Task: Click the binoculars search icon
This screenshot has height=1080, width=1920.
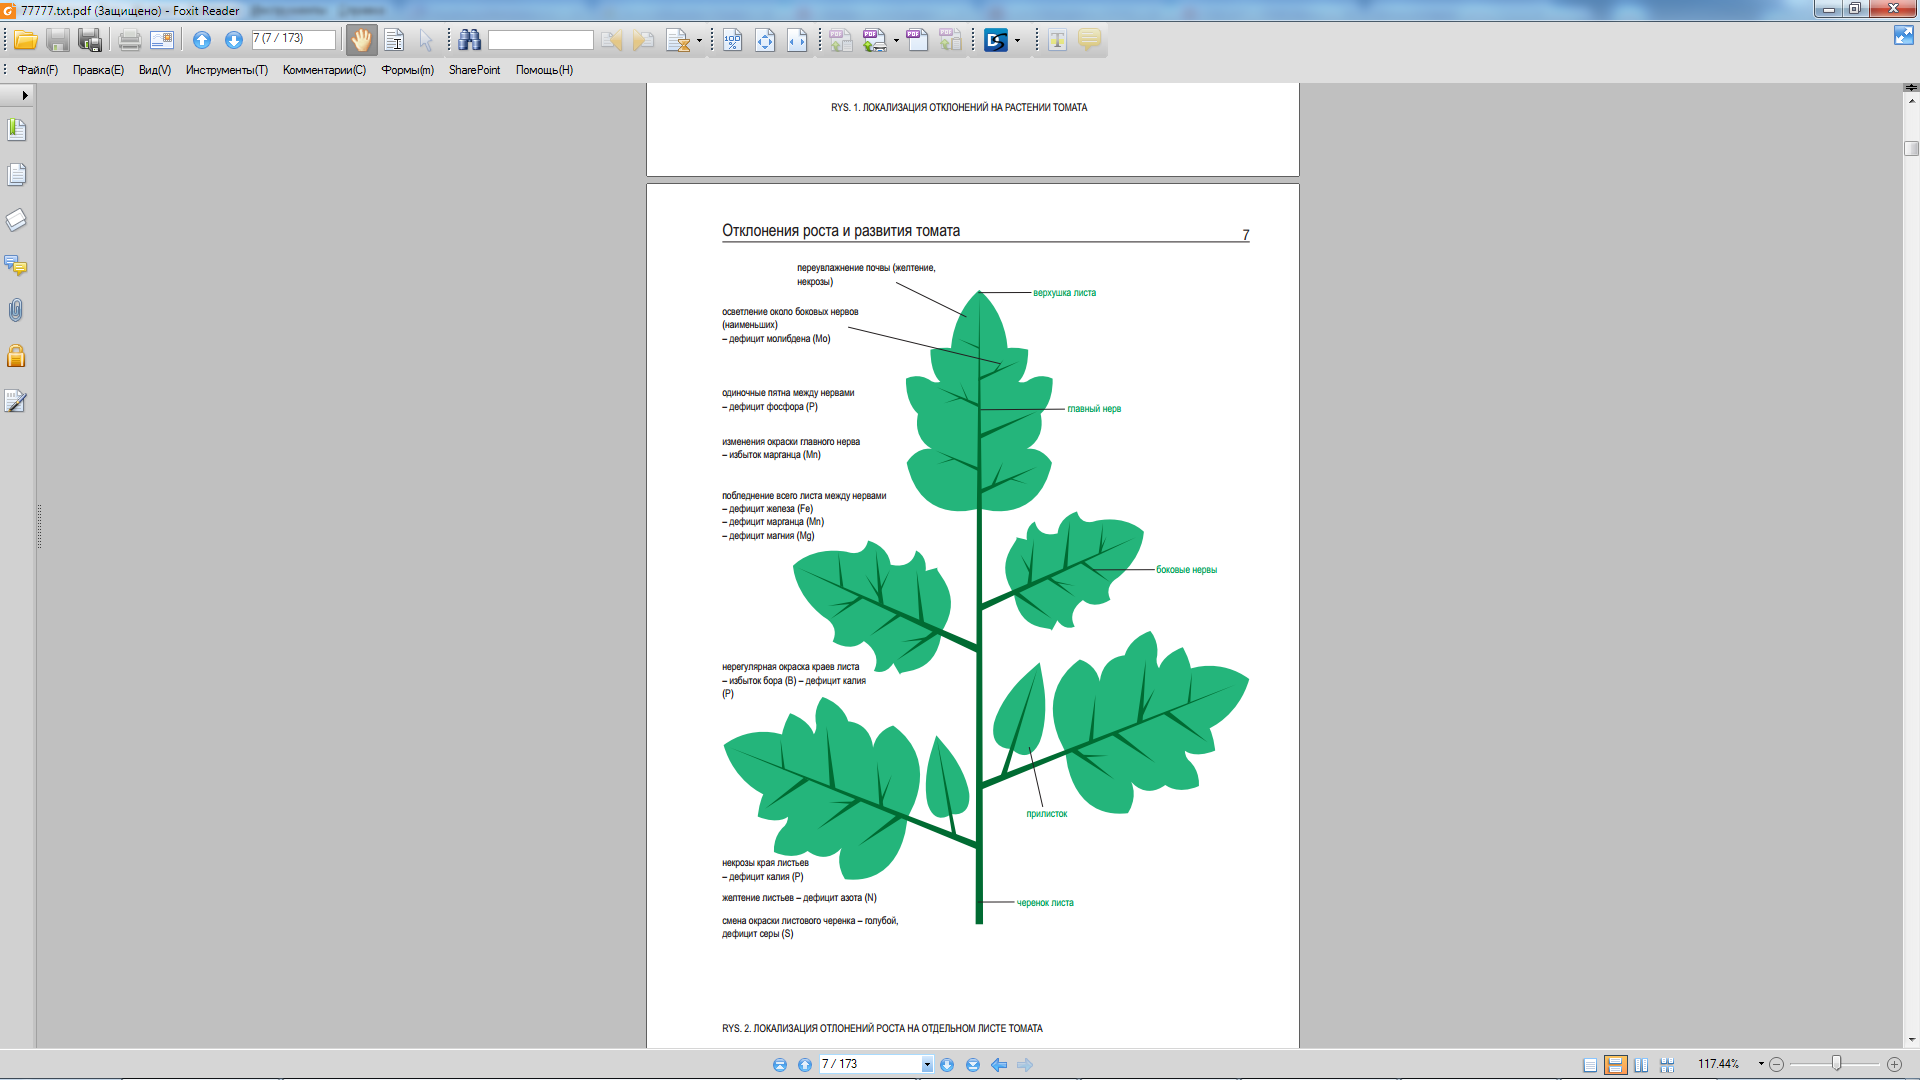Action: 469,40
